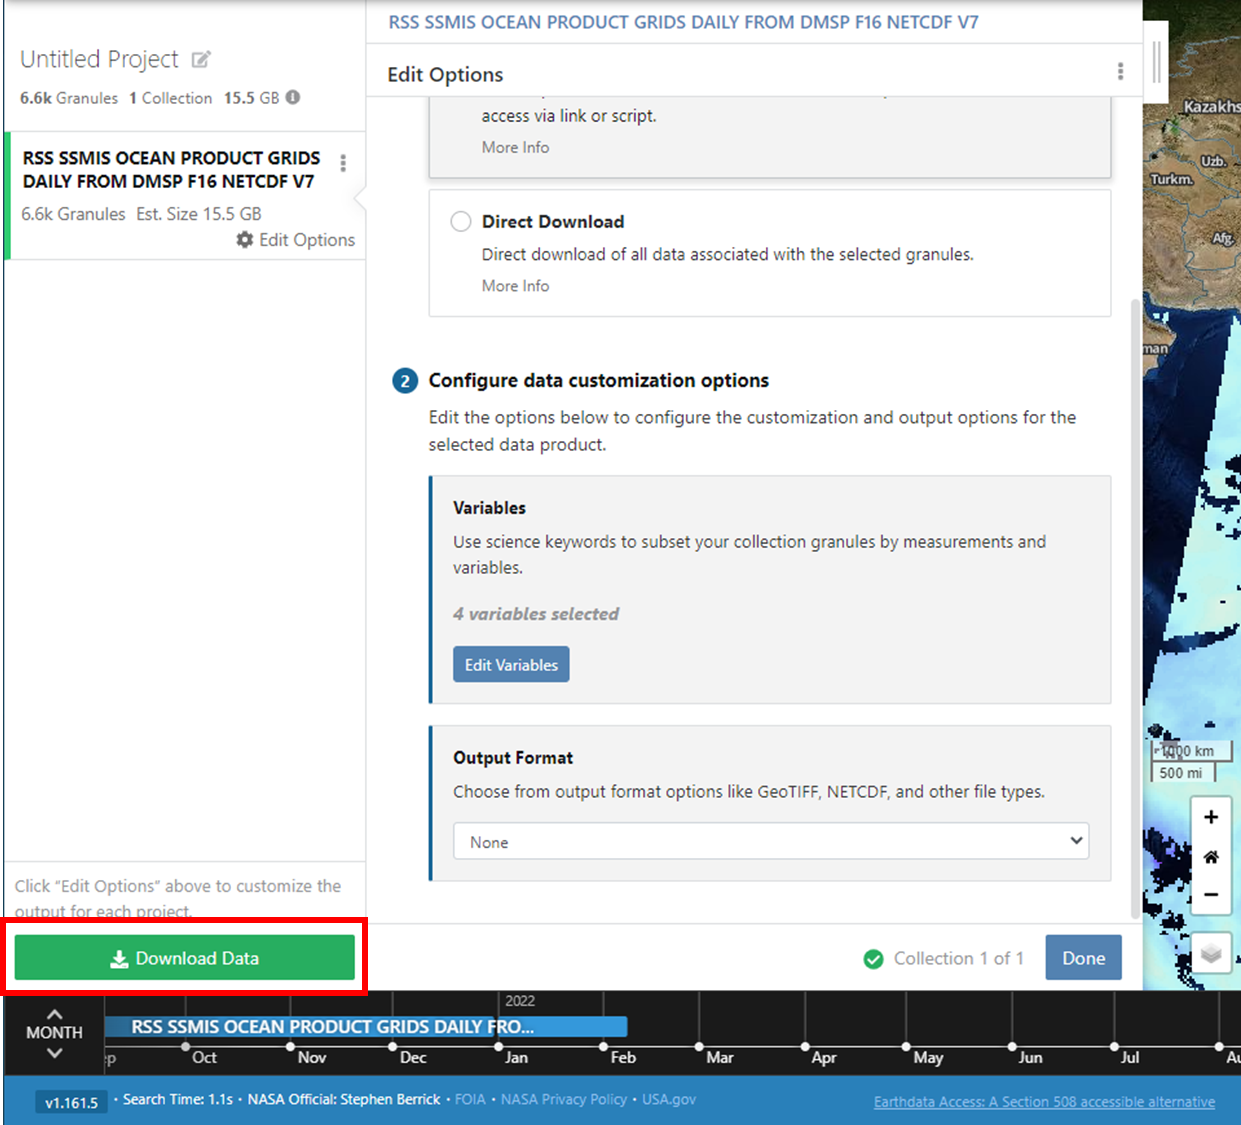Open the collection's three-dot options menu

pos(343,163)
